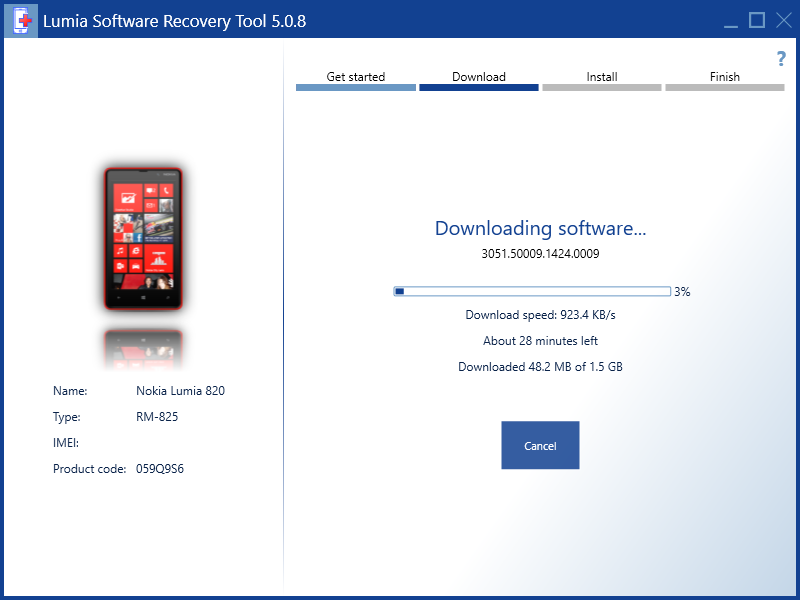Click the Nokia Lumia 820 phone image
The height and width of the screenshot is (600, 800).
click(x=143, y=239)
